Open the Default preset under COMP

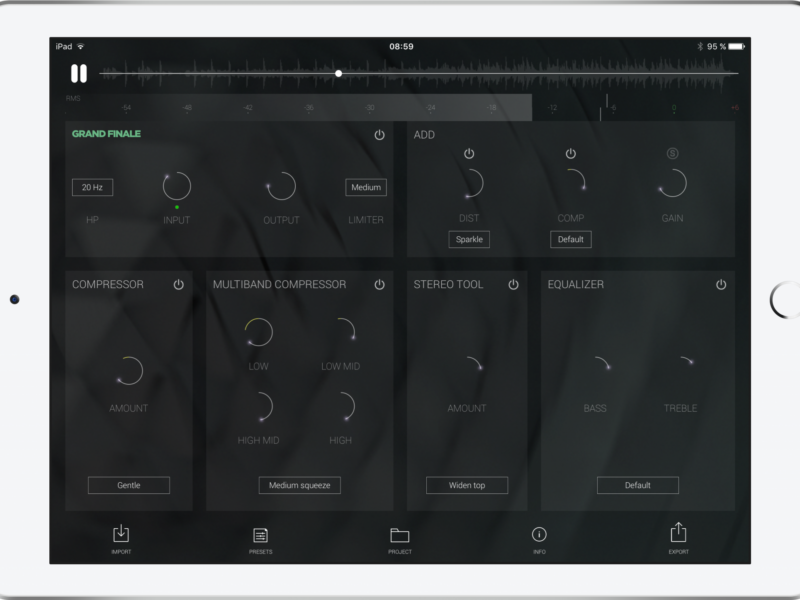[570, 239]
